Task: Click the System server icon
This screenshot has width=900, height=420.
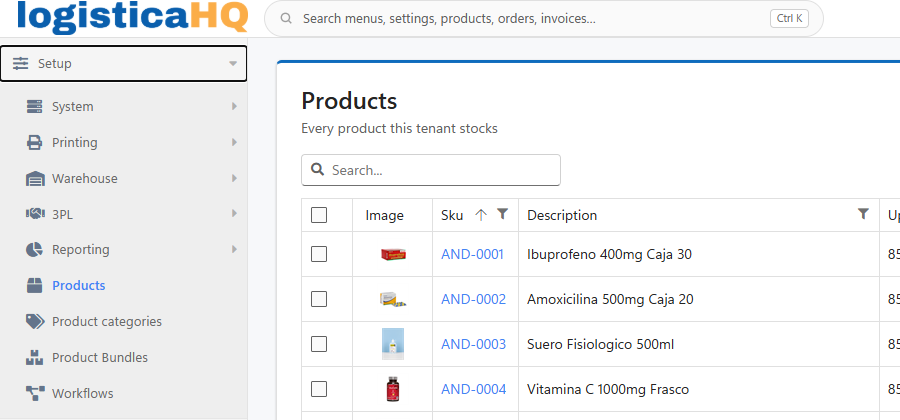Action: pos(34,107)
